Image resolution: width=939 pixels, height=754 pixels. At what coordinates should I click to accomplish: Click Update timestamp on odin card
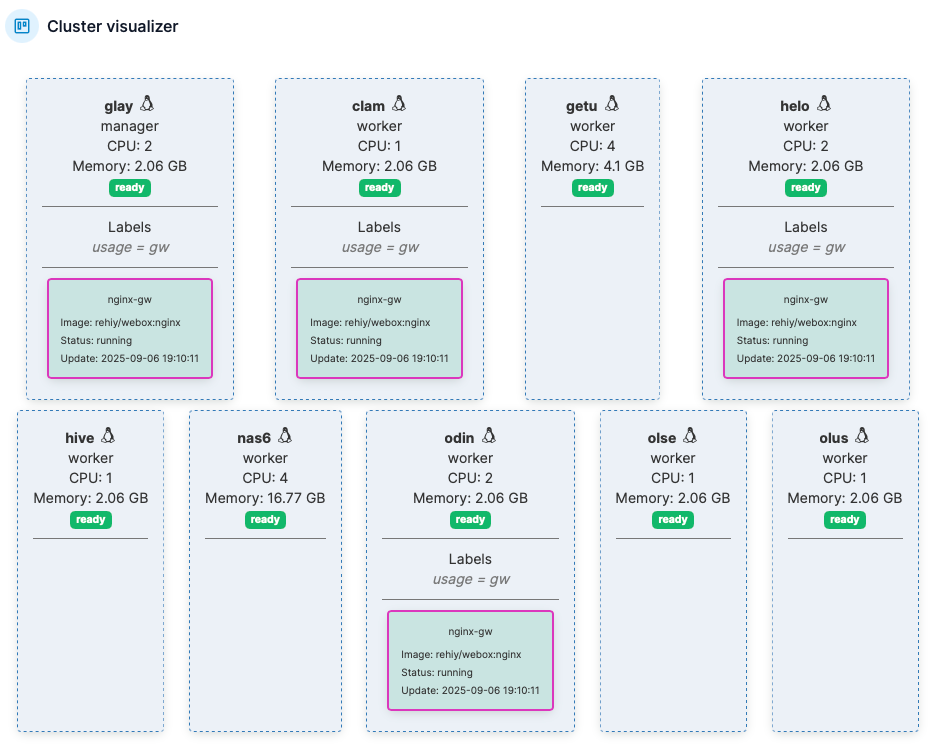(470, 690)
